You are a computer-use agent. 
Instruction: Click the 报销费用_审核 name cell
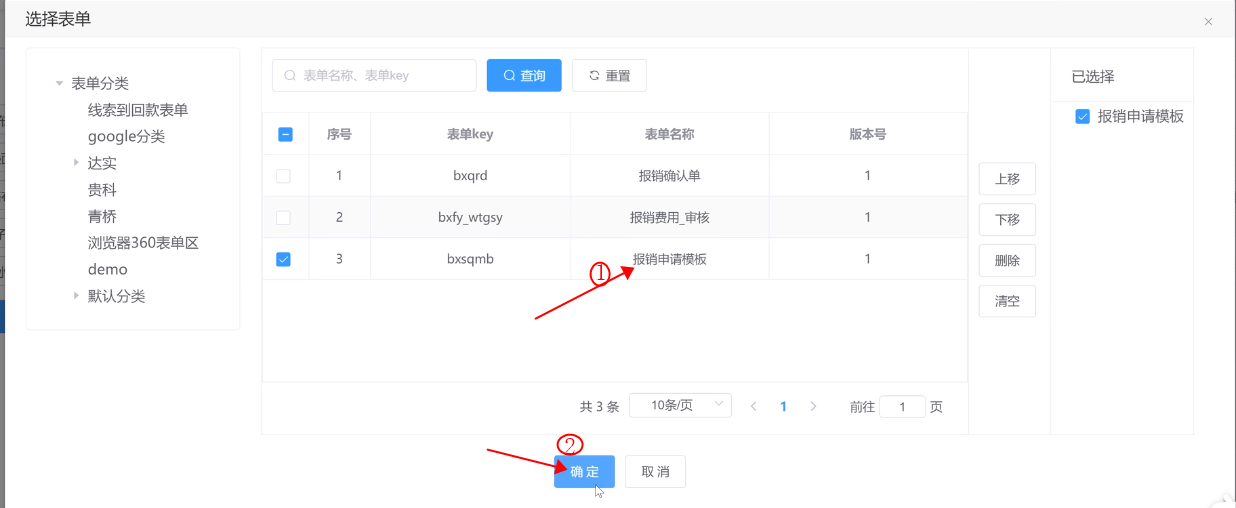[670, 217]
